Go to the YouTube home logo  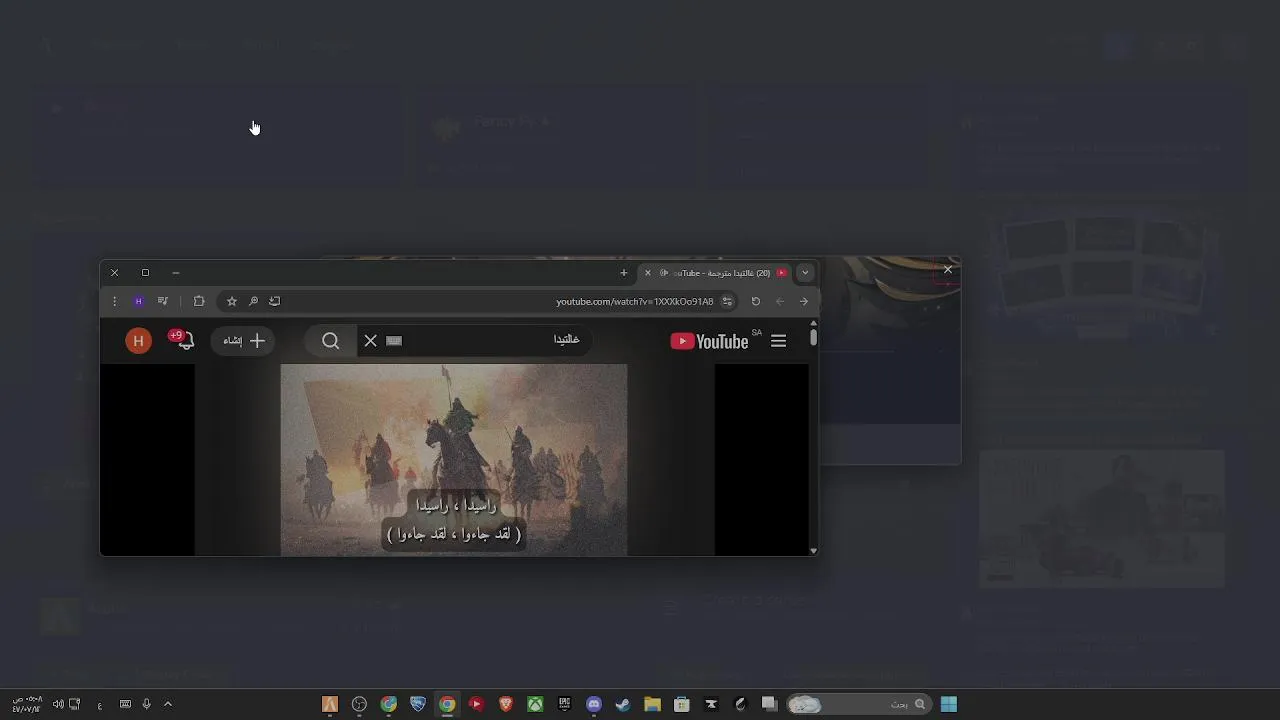[x=709, y=341]
